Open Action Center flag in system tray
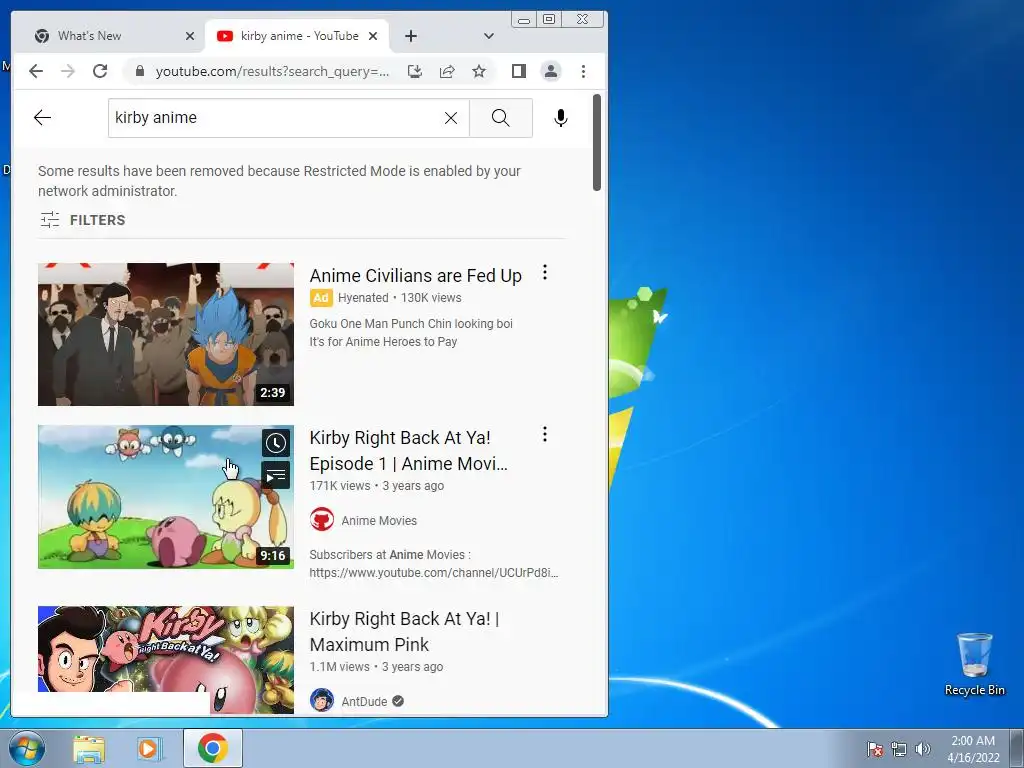Viewport: 1024px width, 768px height. tap(874, 749)
